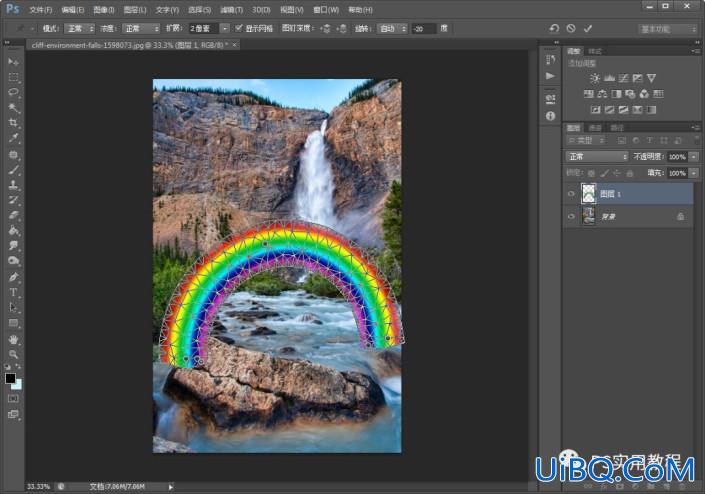
Task: Open the layer fill slider arrow
Action: click(x=694, y=173)
